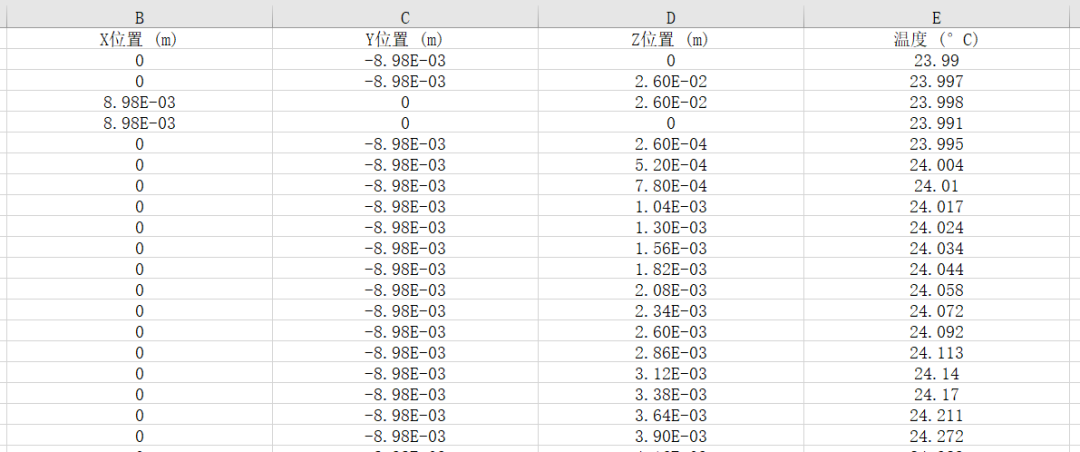Screen dimensions: 1080x452
Task: Select column C header
Action: [404, 17]
